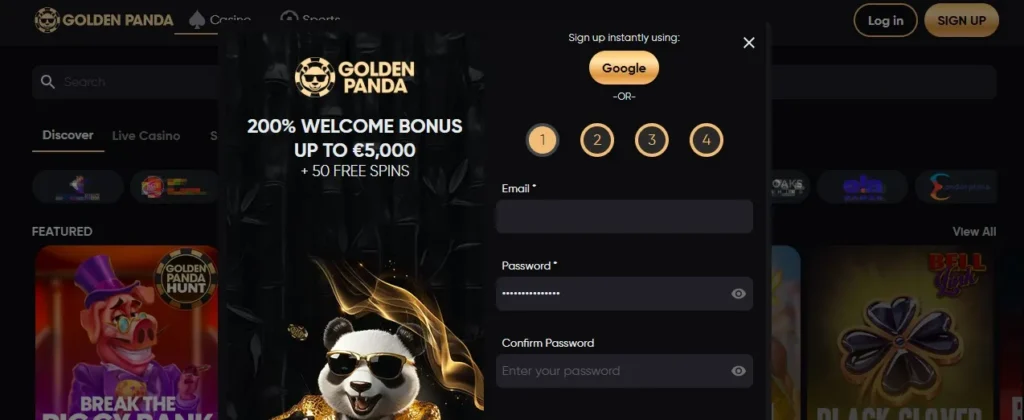The width and height of the screenshot is (1024, 420).
Task: Switch to the Live Casino tab
Action: coord(146,136)
